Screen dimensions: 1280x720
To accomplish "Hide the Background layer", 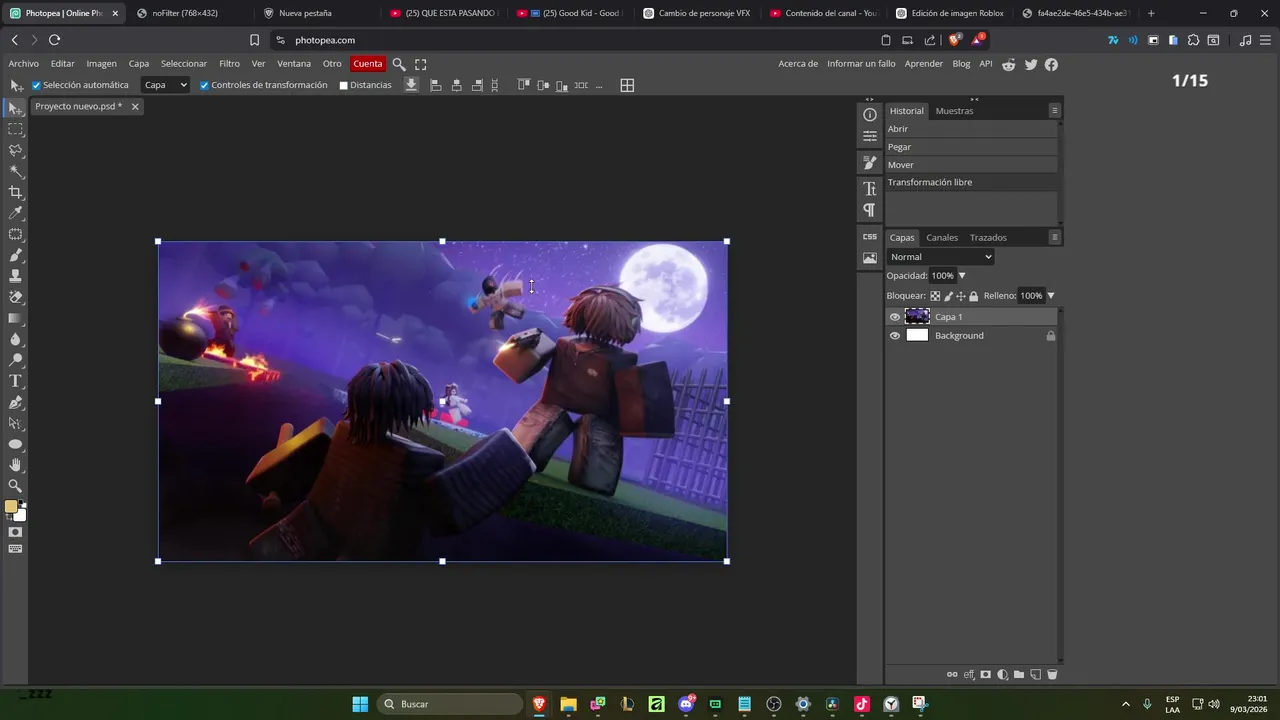I will tap(895, 336).
